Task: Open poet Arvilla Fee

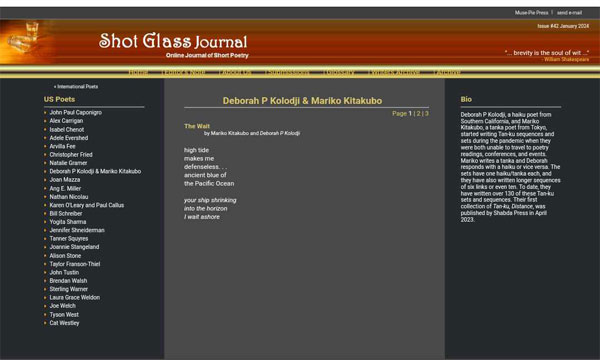Action: (62, 146)
